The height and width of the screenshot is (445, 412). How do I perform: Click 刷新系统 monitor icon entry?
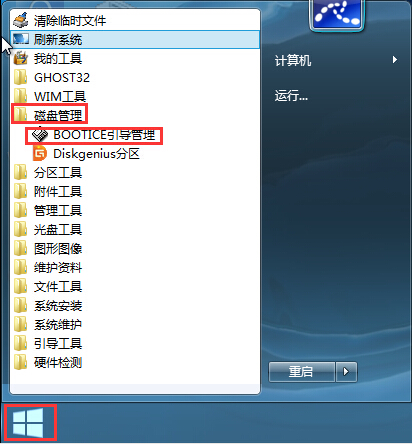[135, 40]
